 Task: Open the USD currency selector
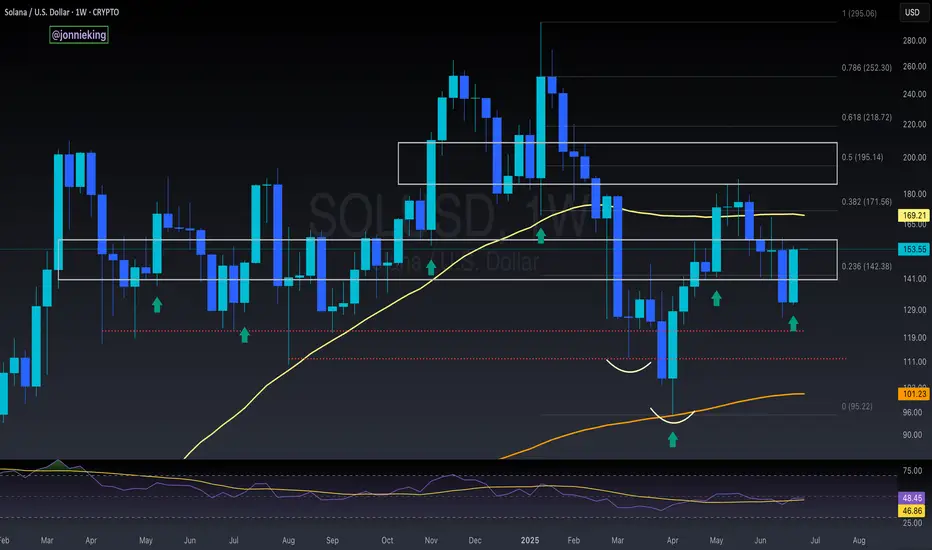point(912,12)
